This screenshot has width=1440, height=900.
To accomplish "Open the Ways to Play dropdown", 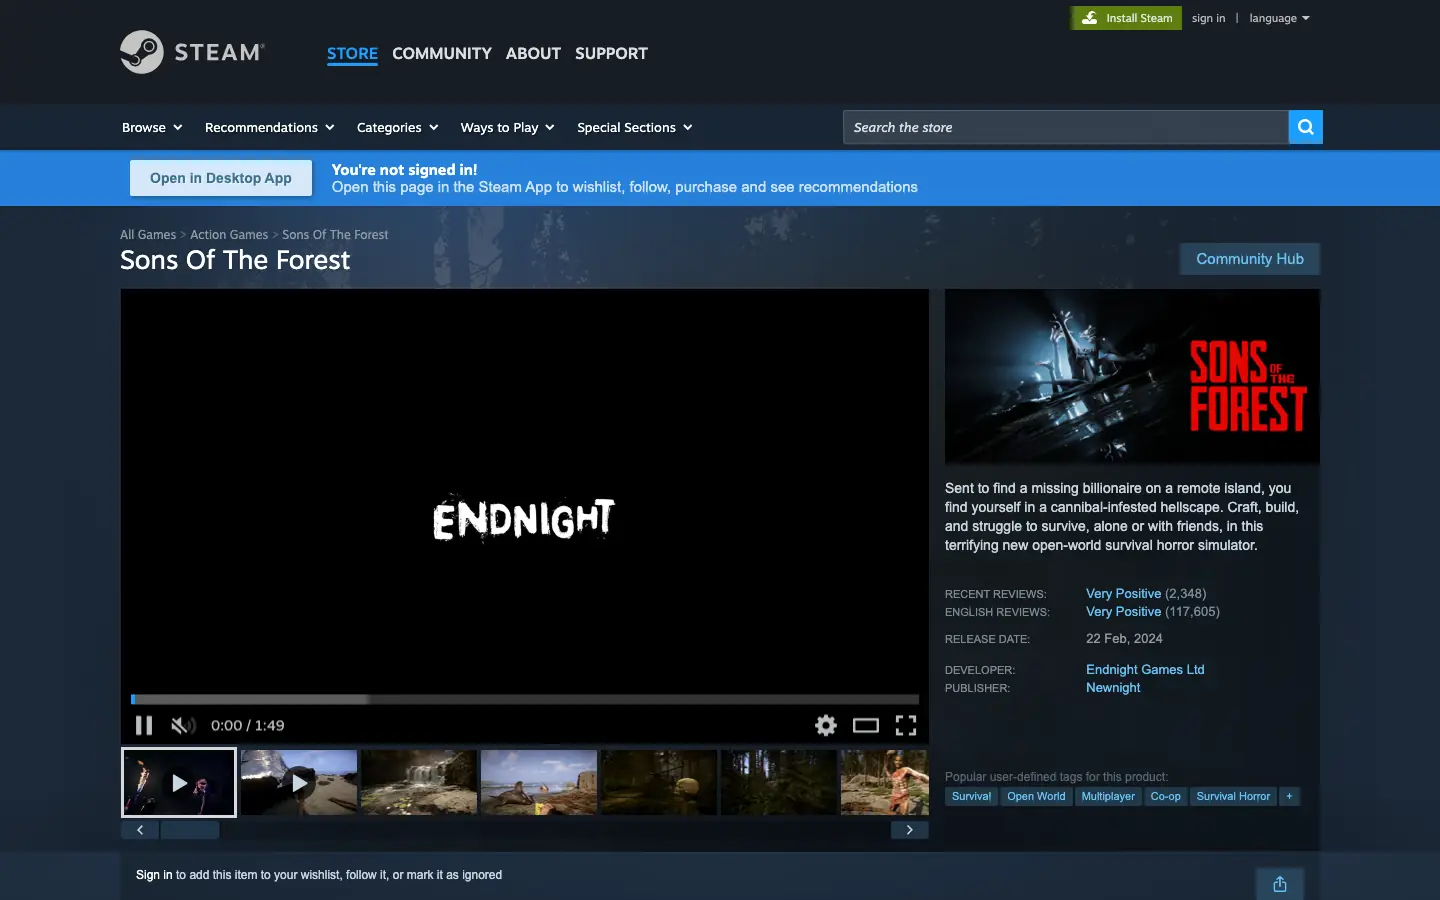I will [x=507, y=127].
